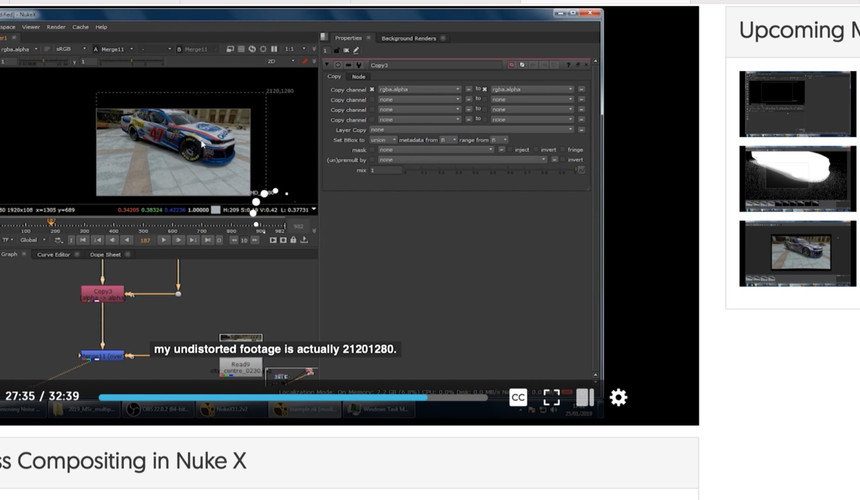Click the red viewer paint icon beside 2D
This screenshot has width=860, height=500.
pyautogui.click(x=305, y=61)
